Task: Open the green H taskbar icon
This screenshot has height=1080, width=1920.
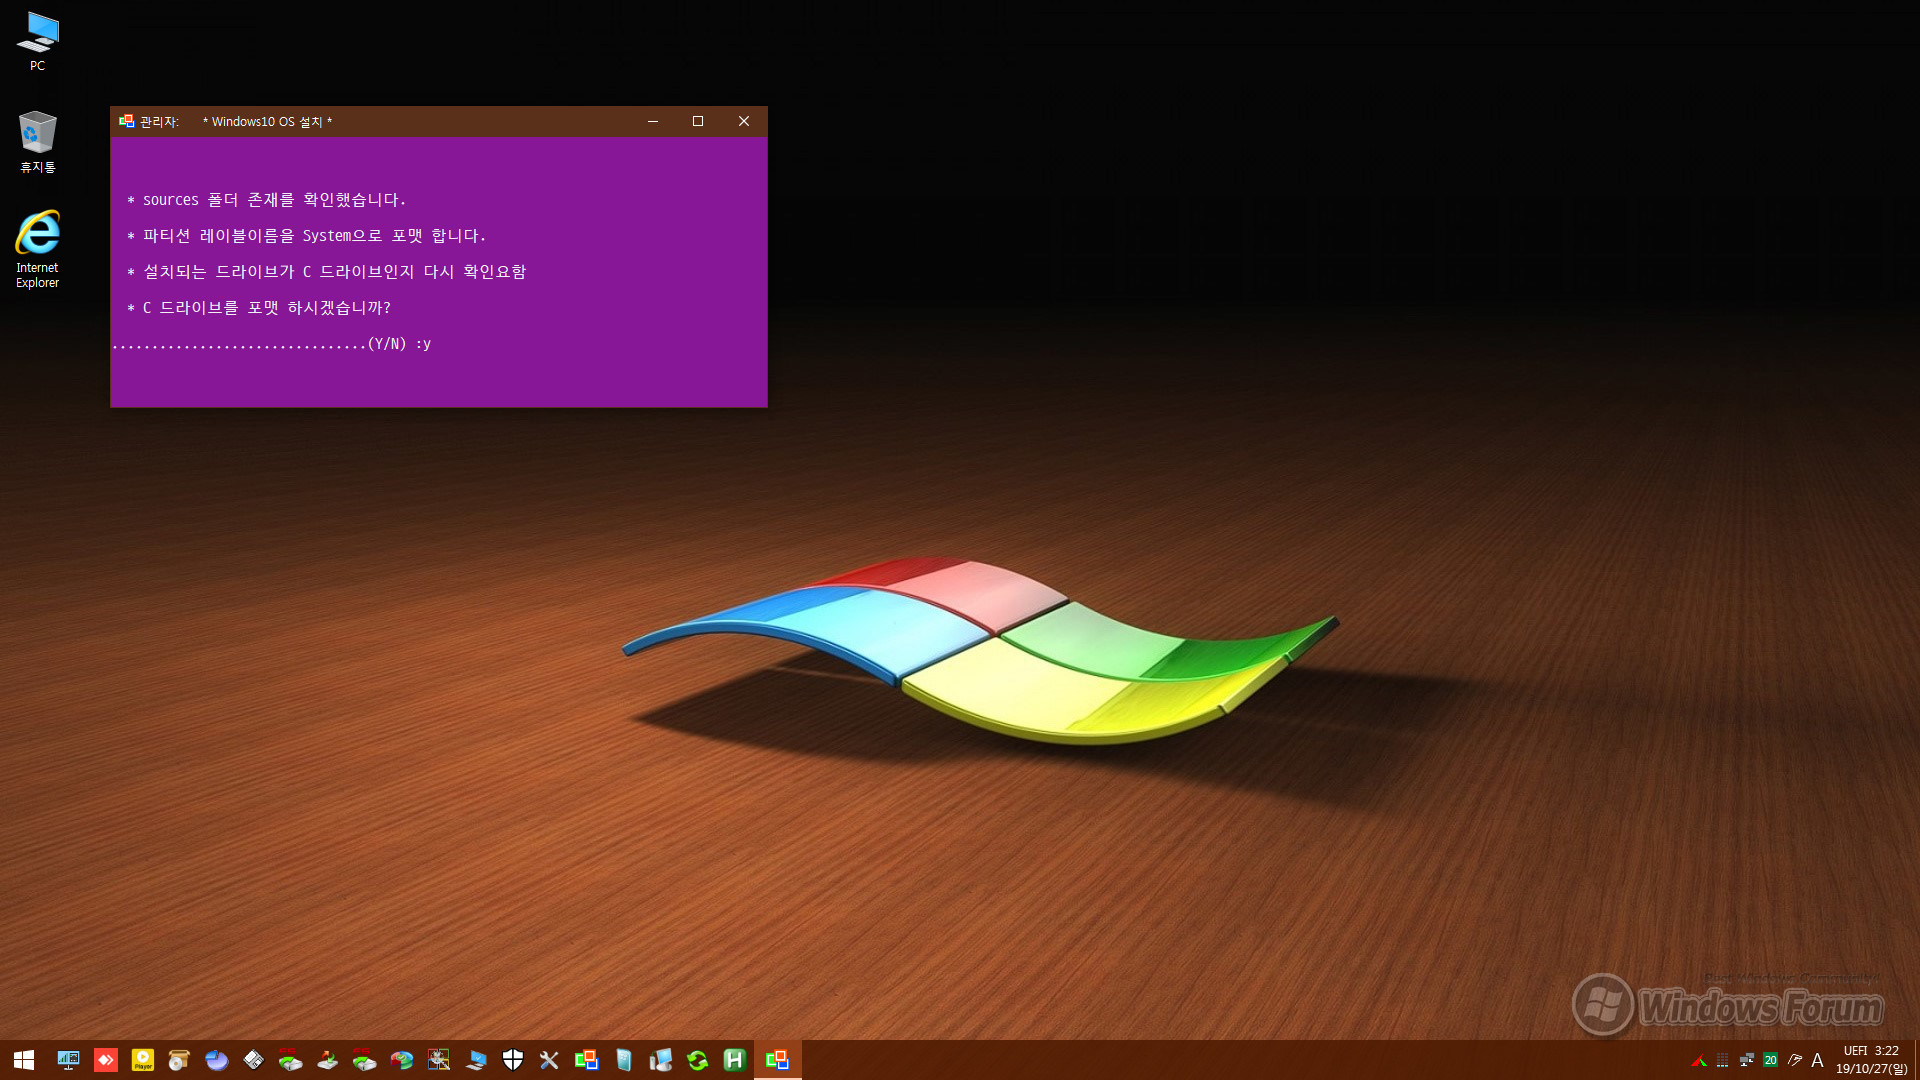Action: (734, 1060)
